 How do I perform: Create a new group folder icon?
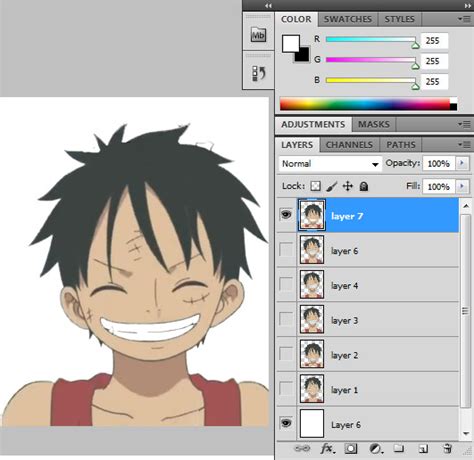click(399, 448)
